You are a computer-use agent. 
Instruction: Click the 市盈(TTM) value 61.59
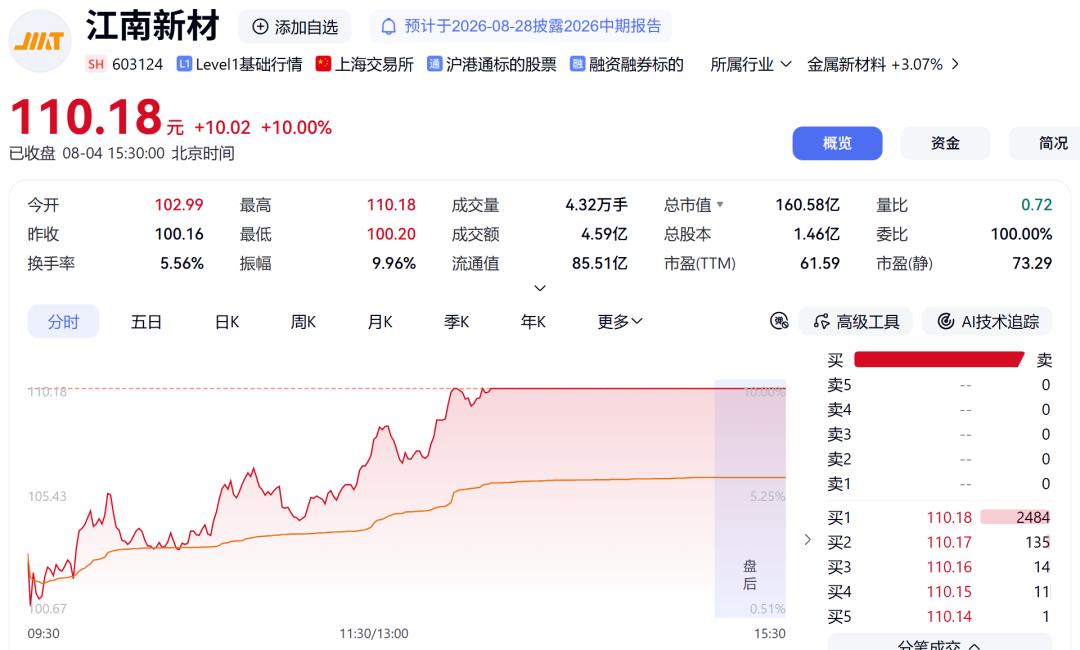tap(820, 263)
